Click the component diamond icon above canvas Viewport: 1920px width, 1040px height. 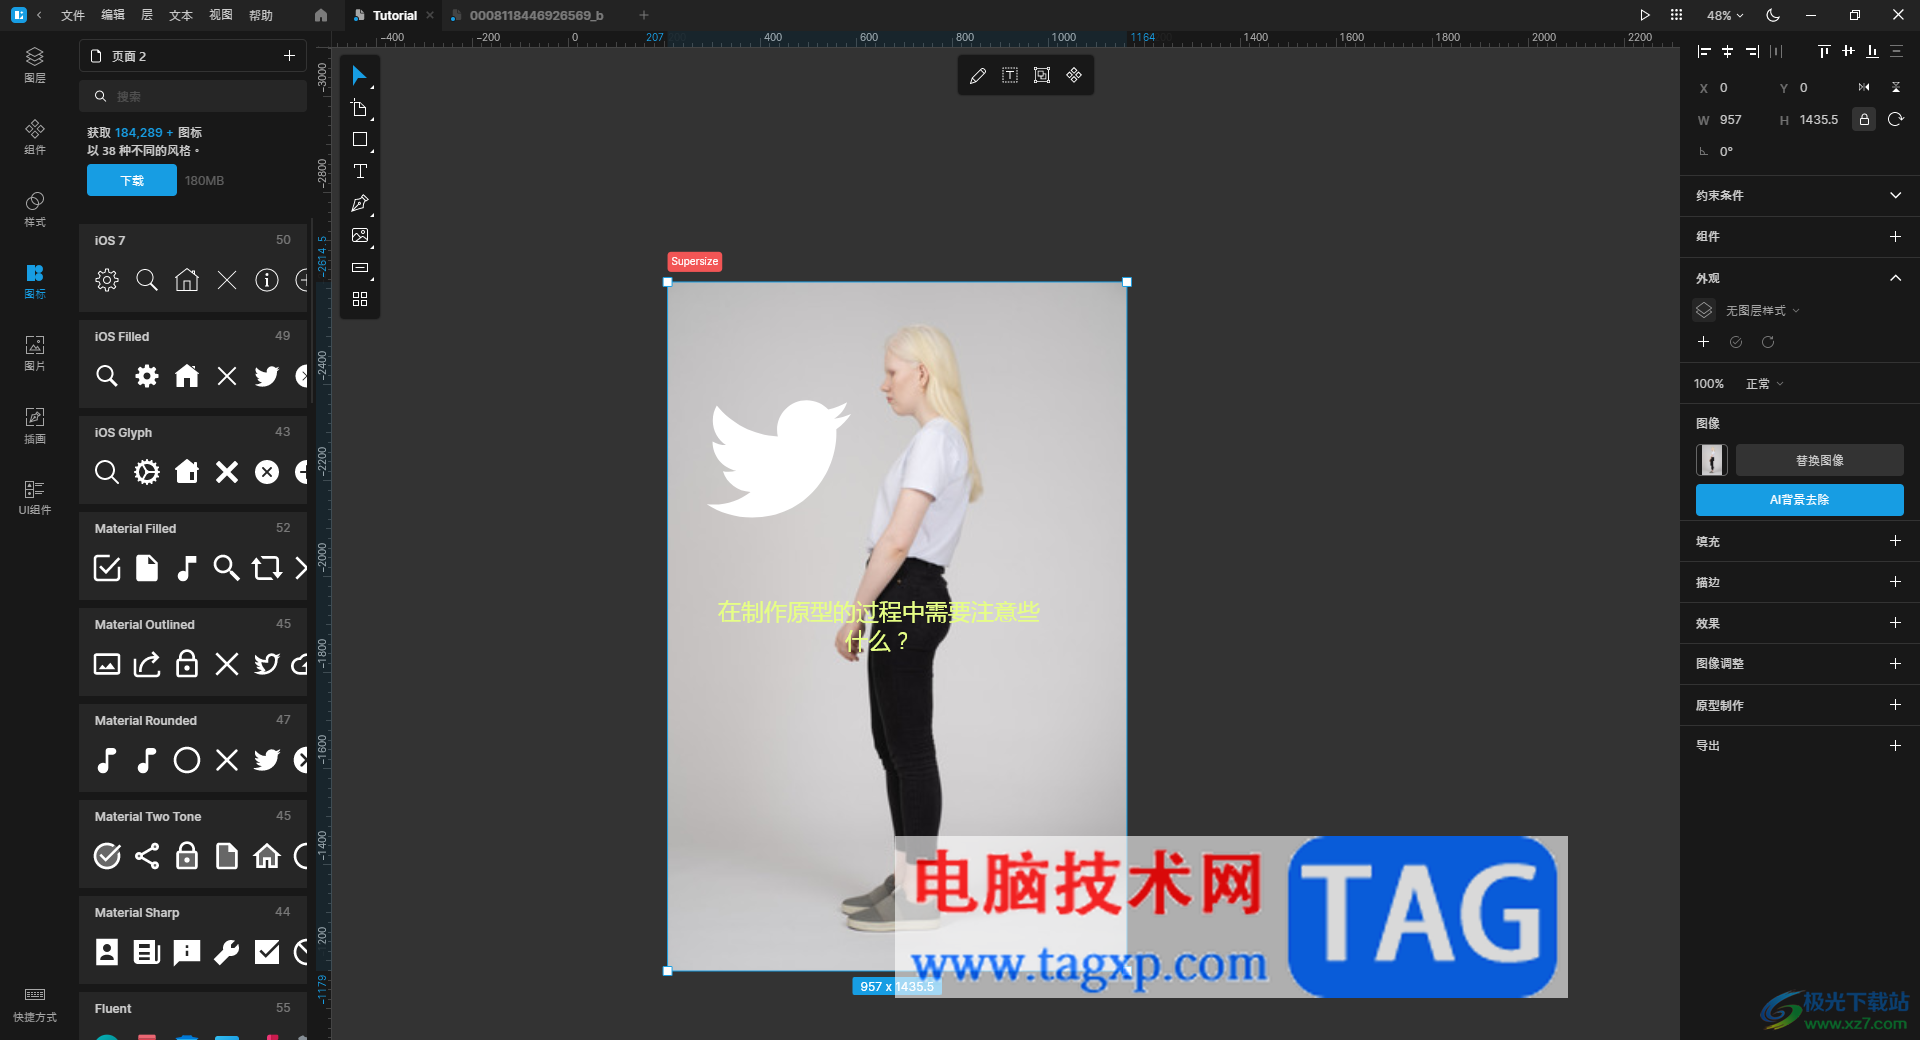1074,75
